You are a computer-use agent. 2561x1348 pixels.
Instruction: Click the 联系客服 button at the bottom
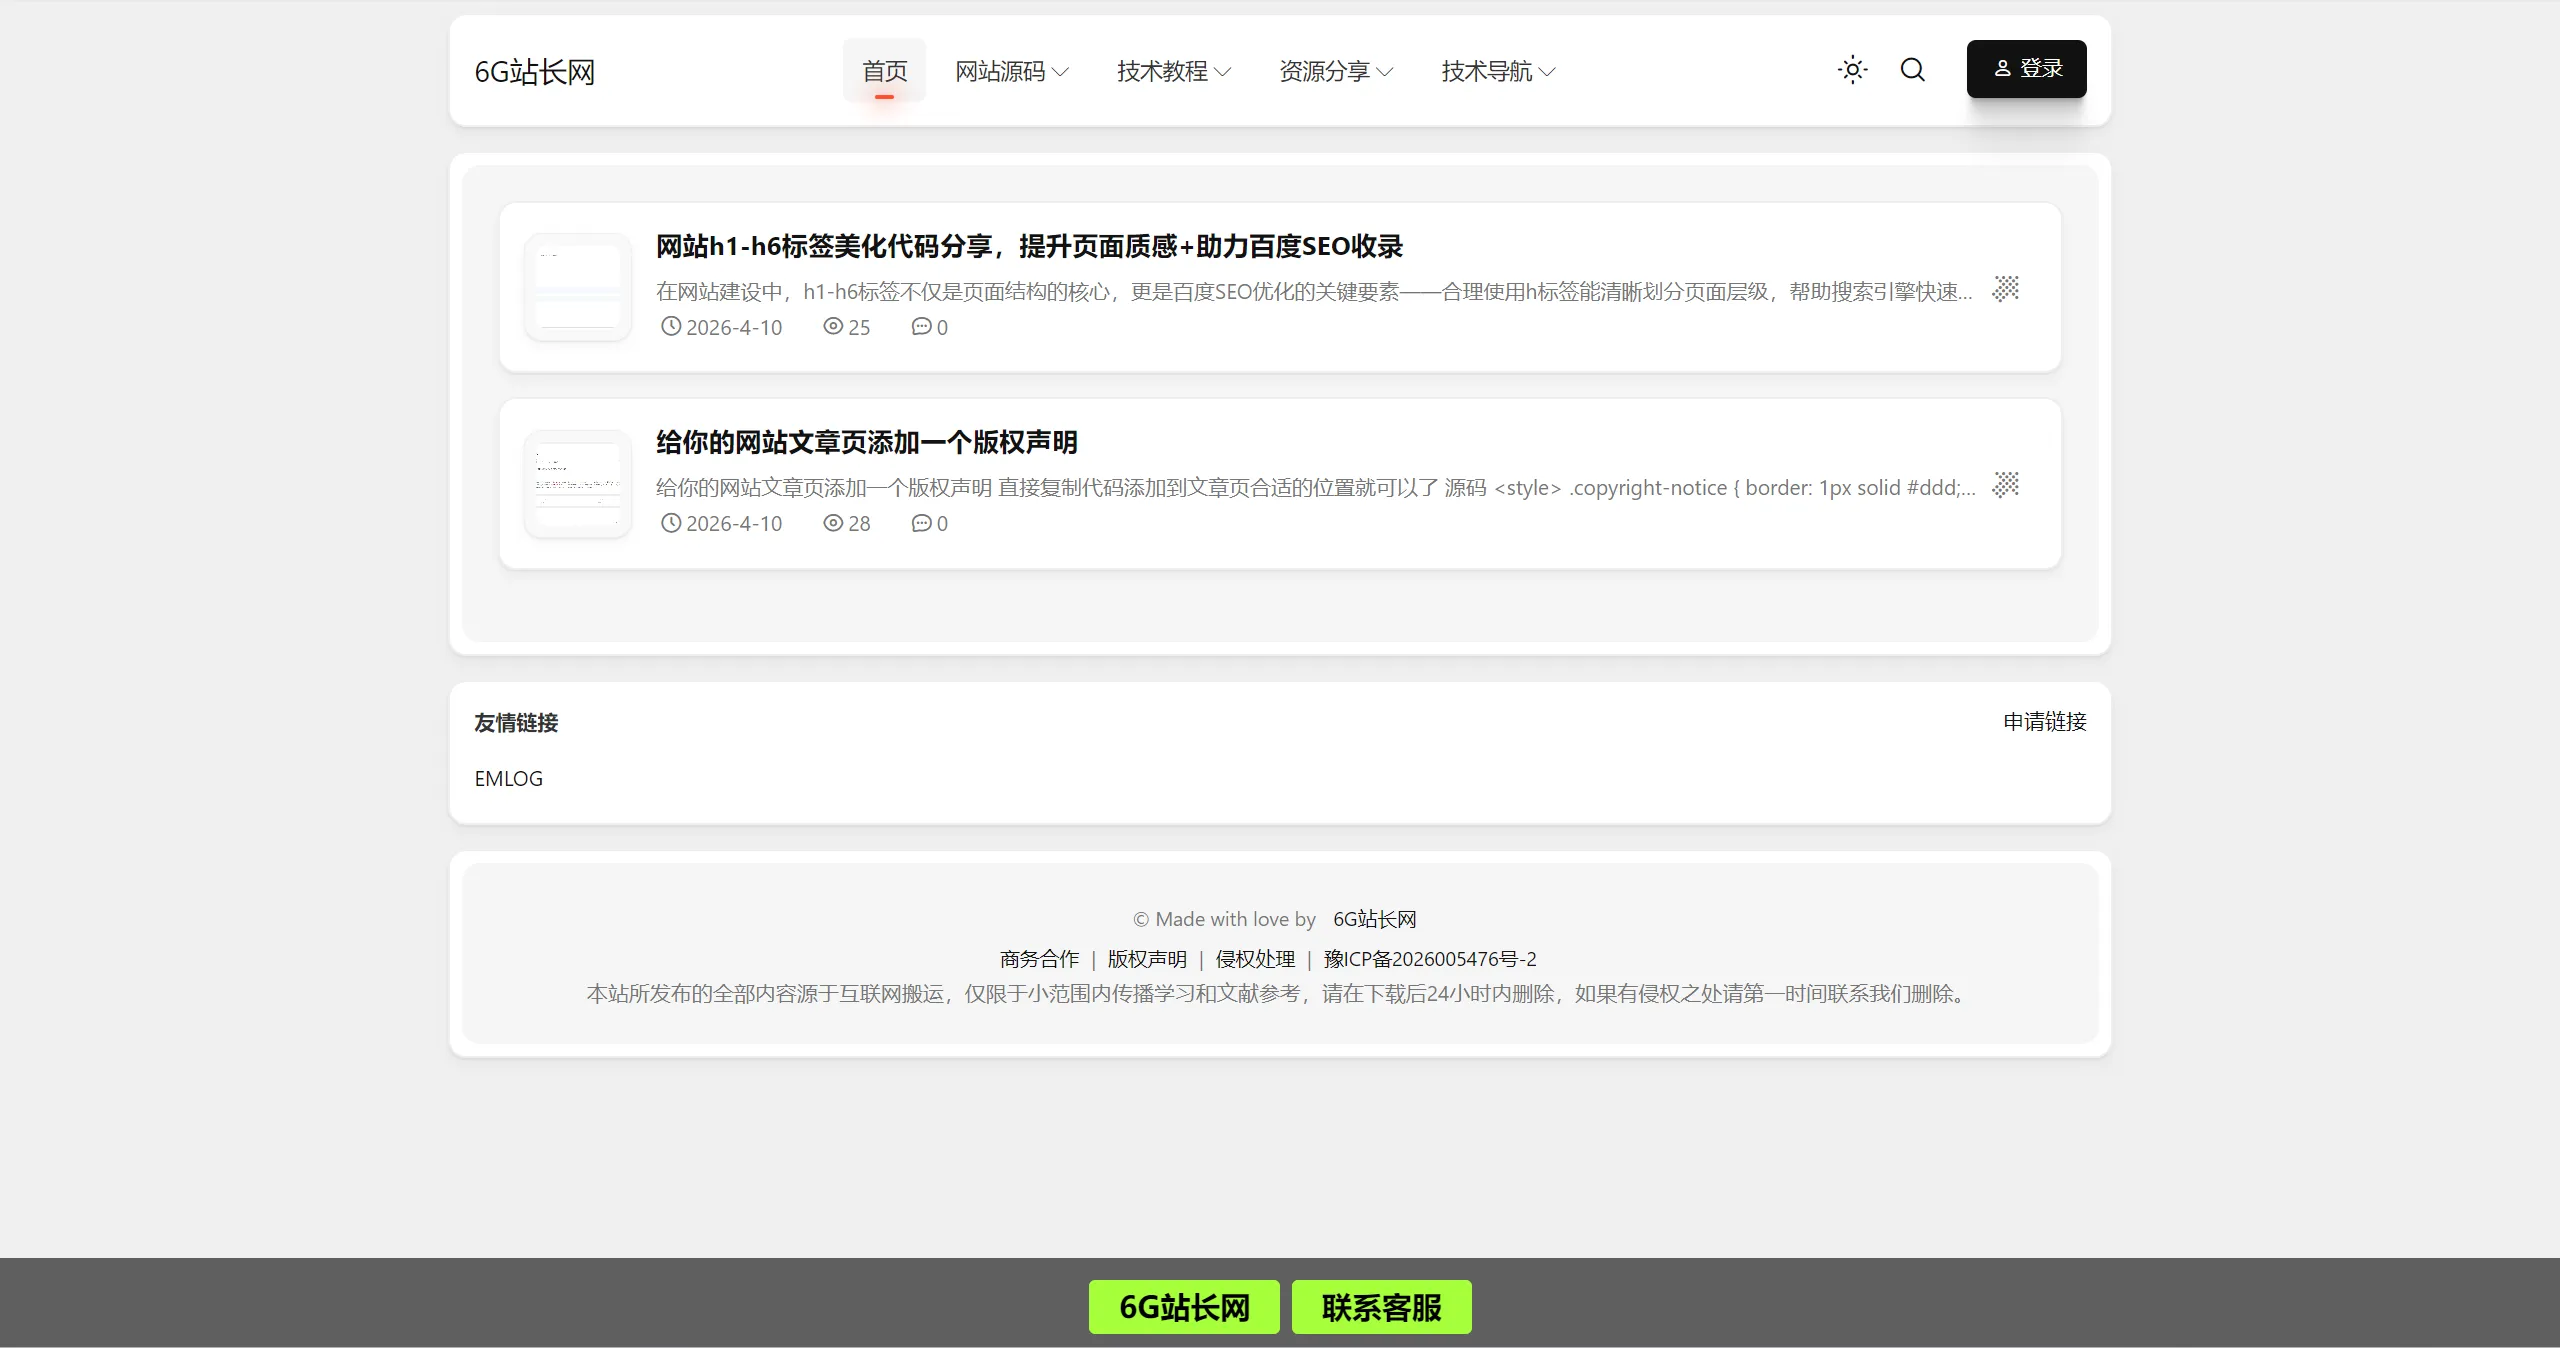tap(1381, 1307)
